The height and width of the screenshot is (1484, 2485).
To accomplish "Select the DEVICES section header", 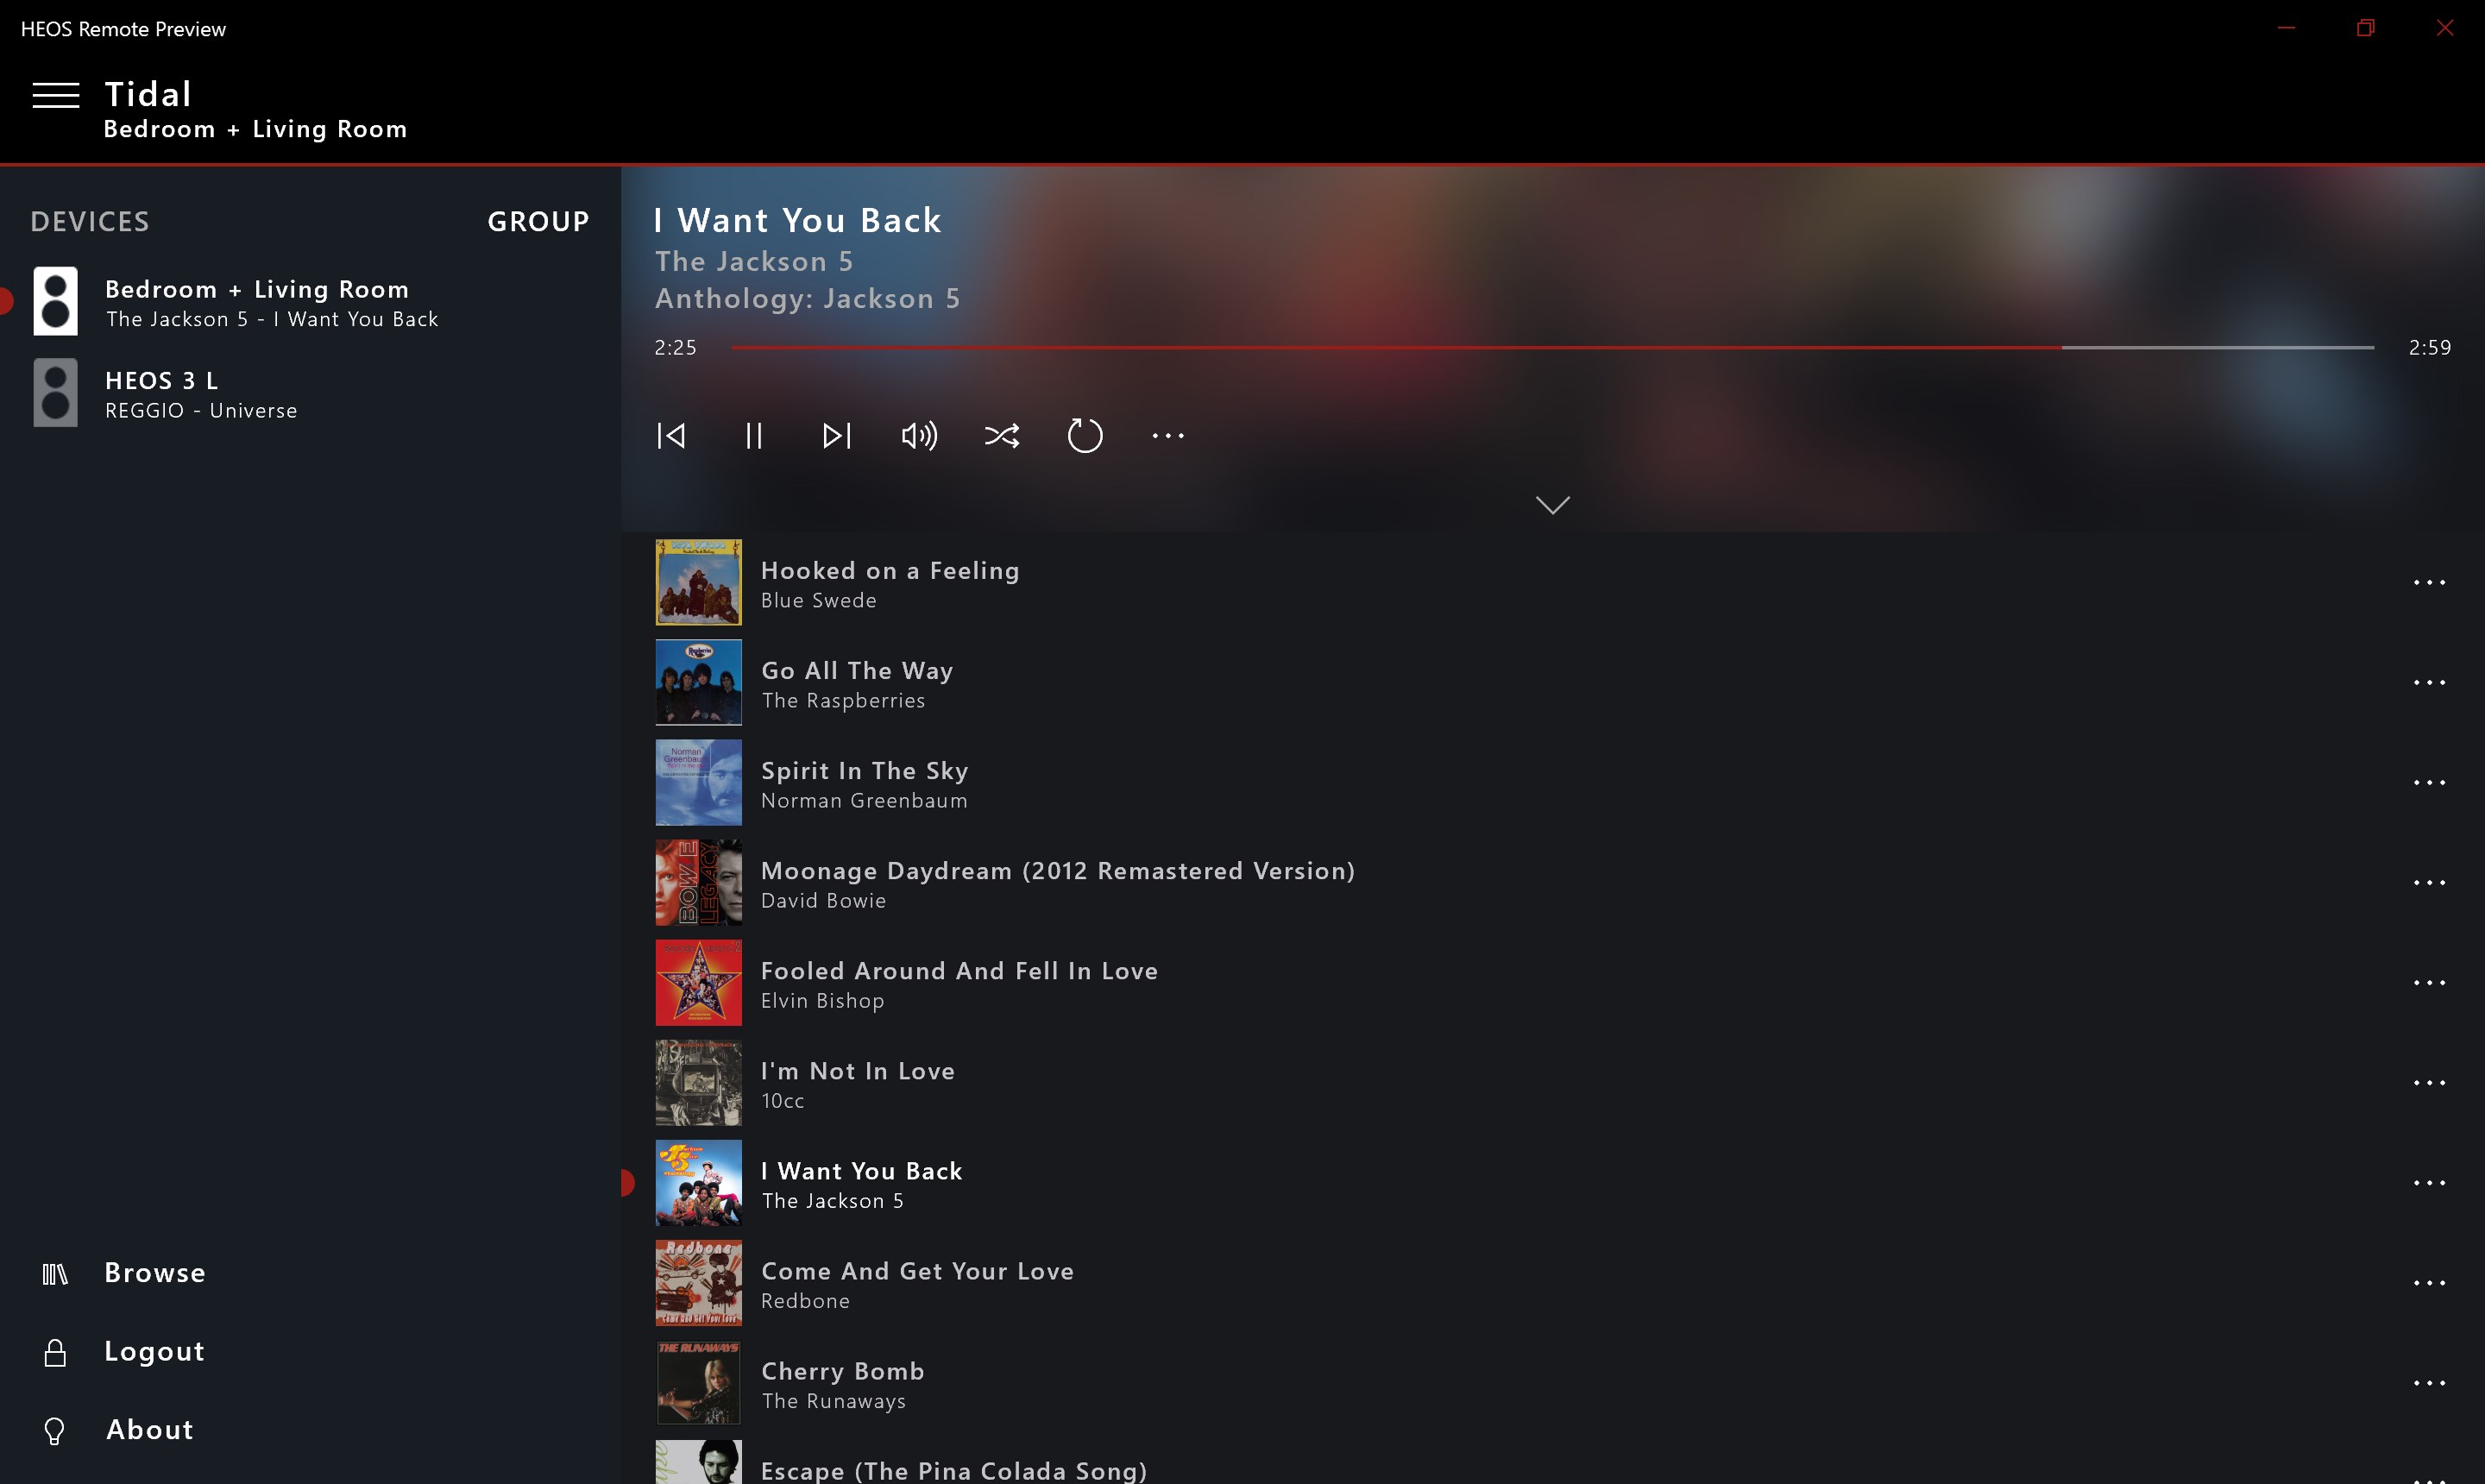I will (x=89, y=220).
